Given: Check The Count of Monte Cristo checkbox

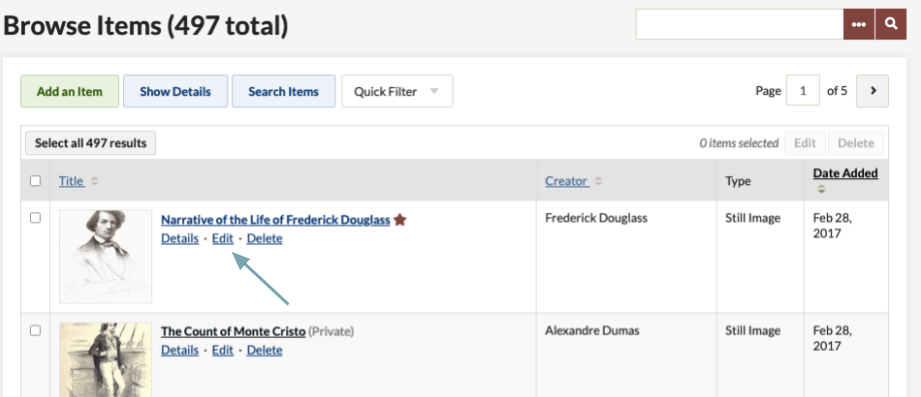Looking at the screenshot, I should click(35, 331).
